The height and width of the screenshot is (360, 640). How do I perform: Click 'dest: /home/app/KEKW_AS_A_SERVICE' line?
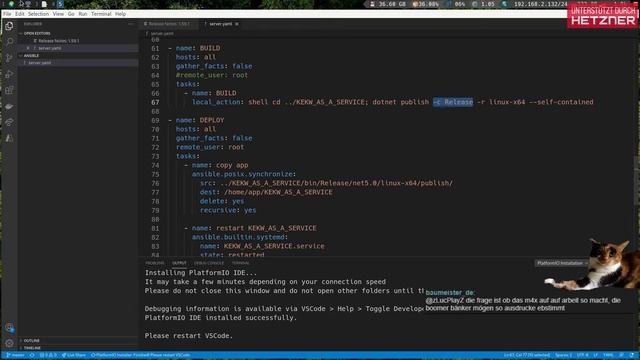tap(266, 192)
